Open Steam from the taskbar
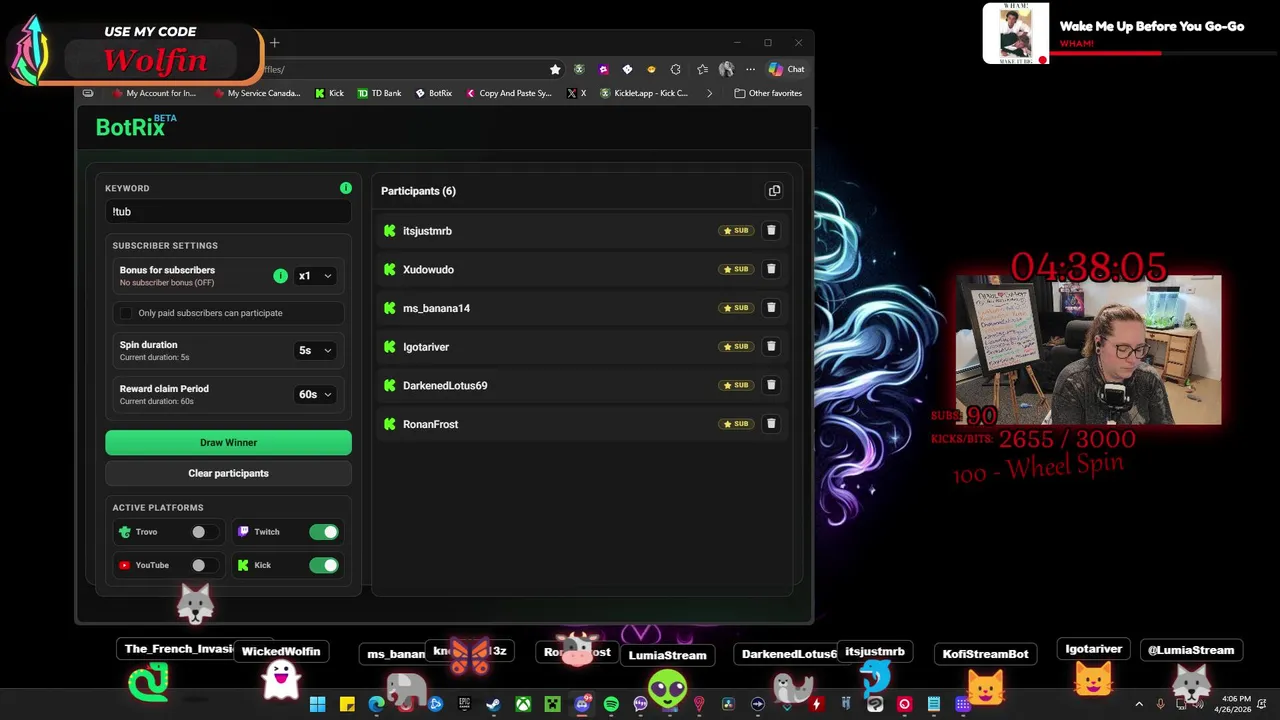Screen dimensions: 1280x720 (x=493, y=704)
